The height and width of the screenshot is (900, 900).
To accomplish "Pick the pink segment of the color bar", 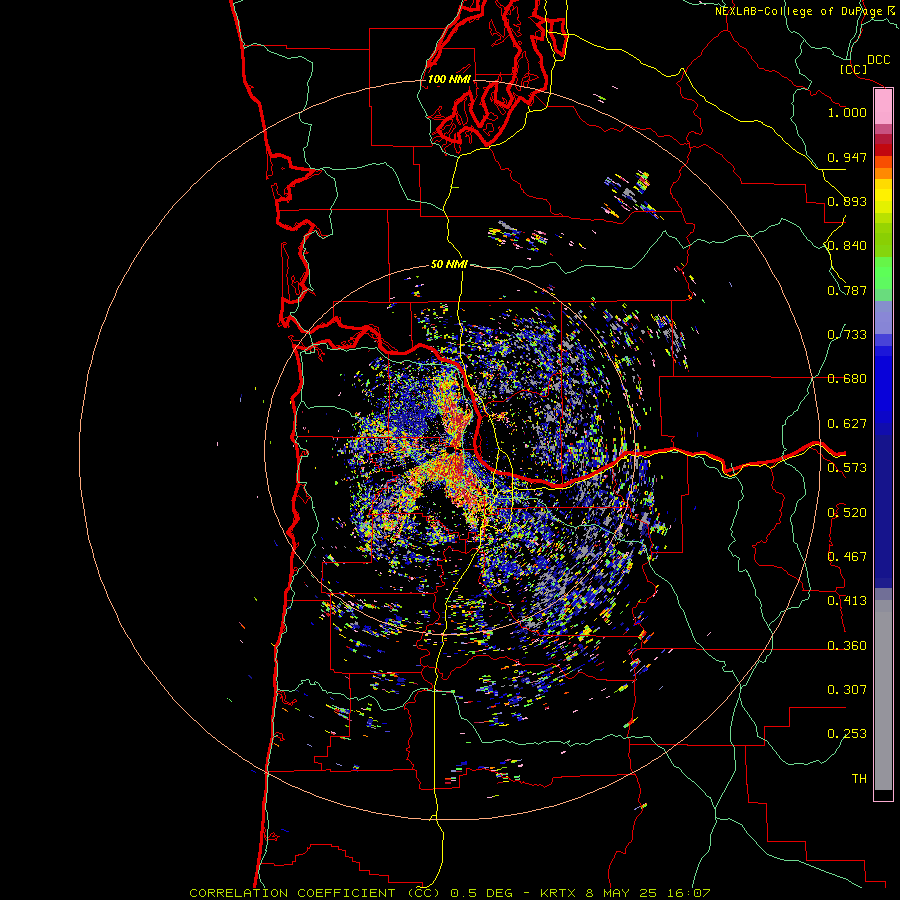I will (883, 107).
